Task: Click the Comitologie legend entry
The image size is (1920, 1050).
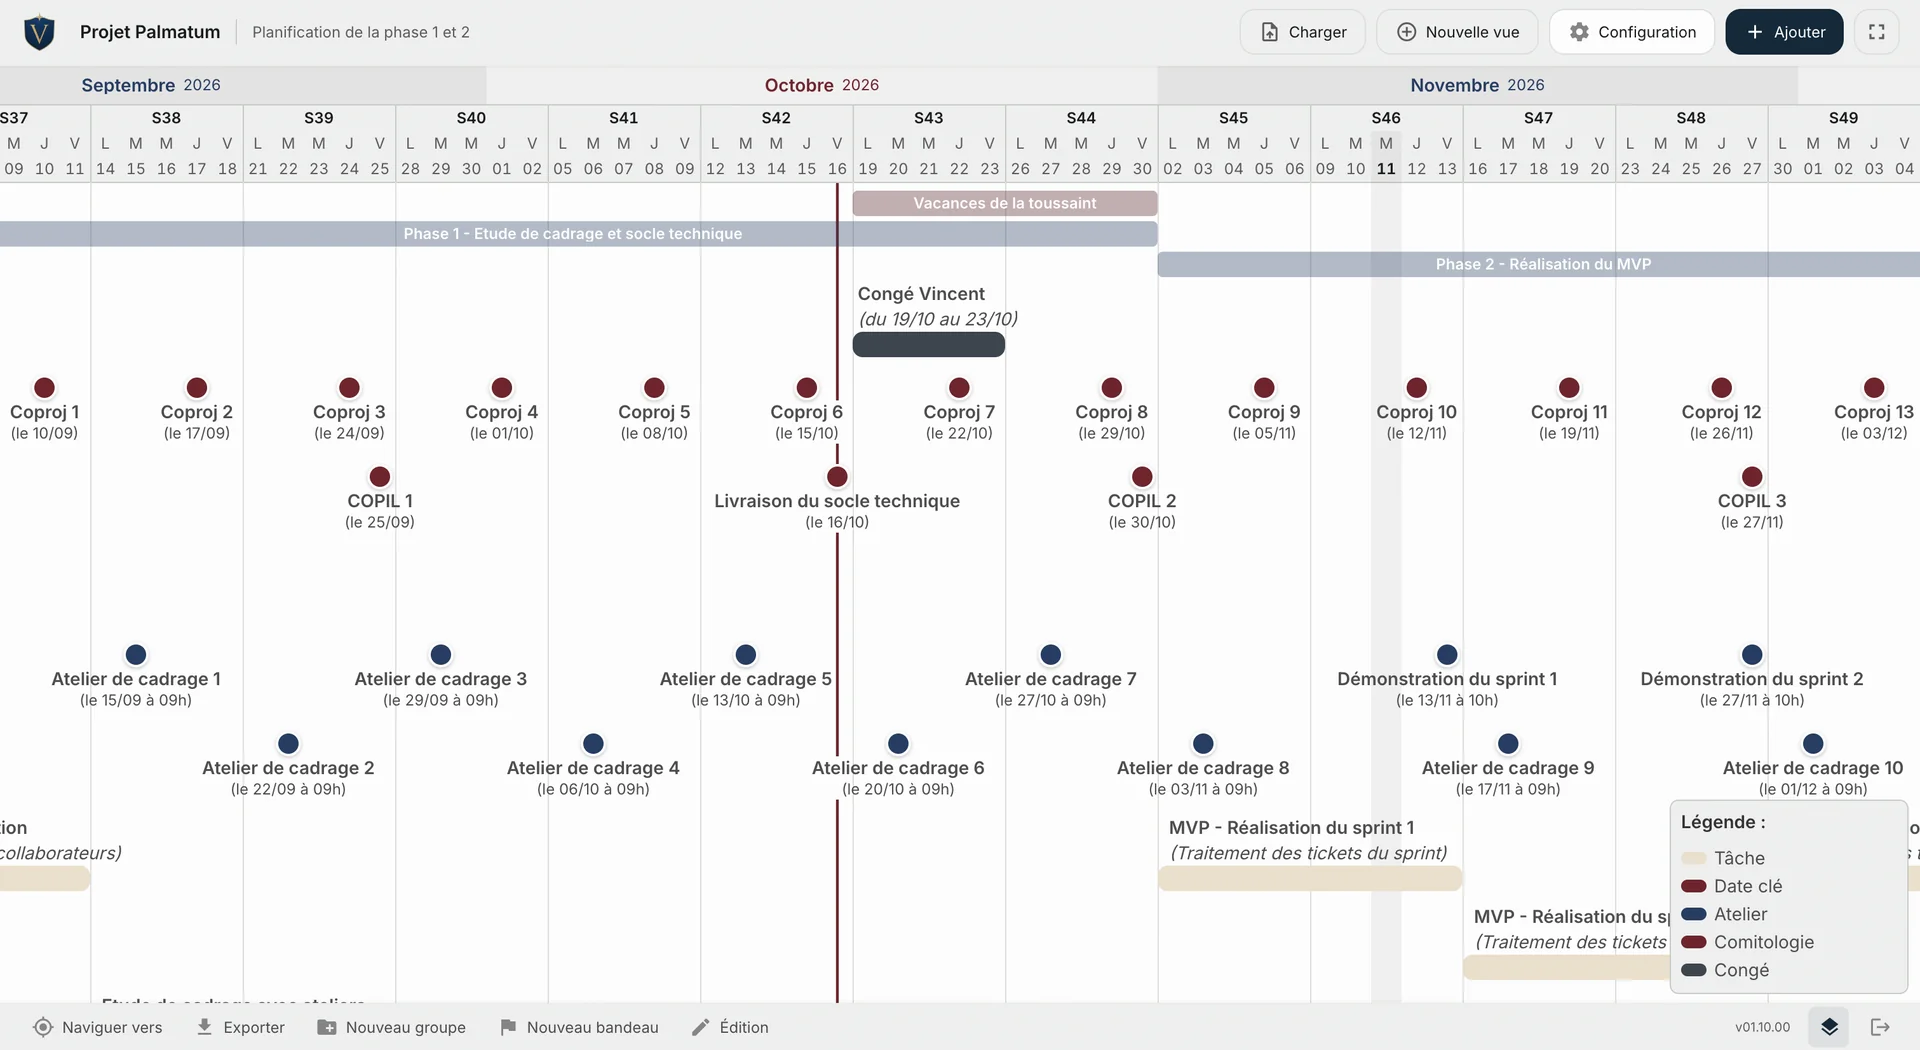Action: (x=1748, y=942)
